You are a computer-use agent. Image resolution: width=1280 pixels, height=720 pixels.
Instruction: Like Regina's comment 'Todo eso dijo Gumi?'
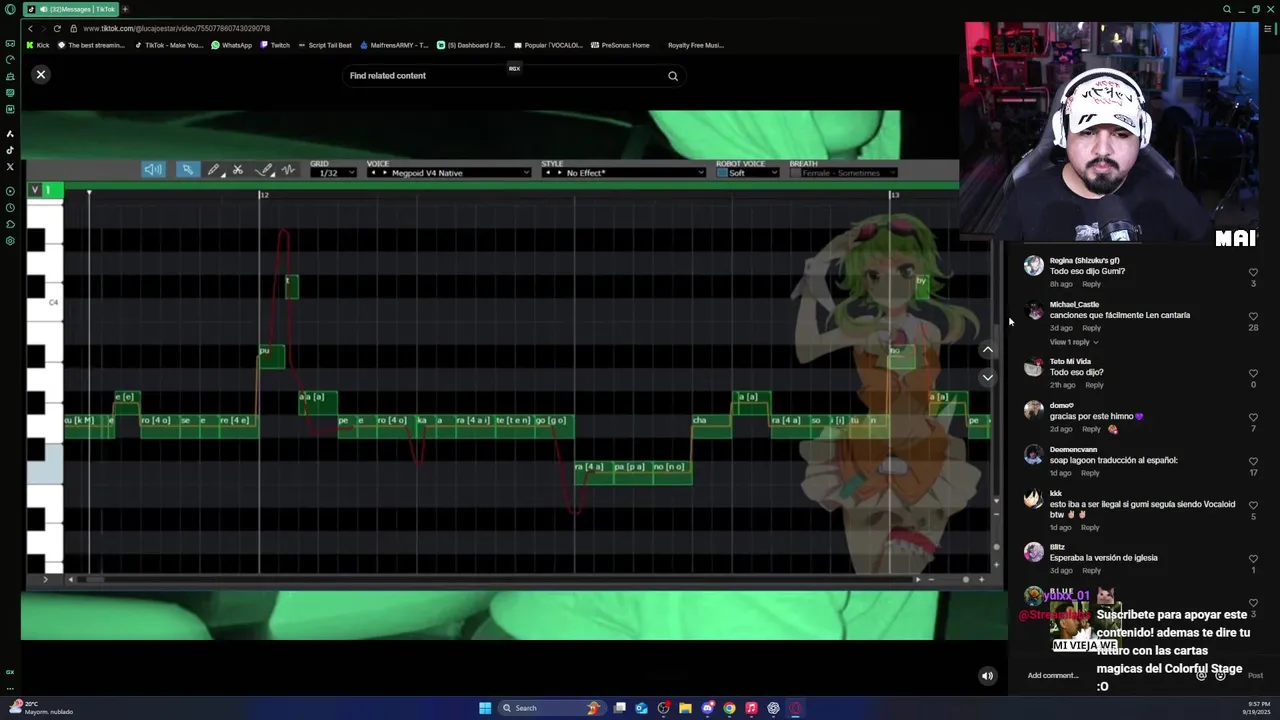(x=1253, y=272)
